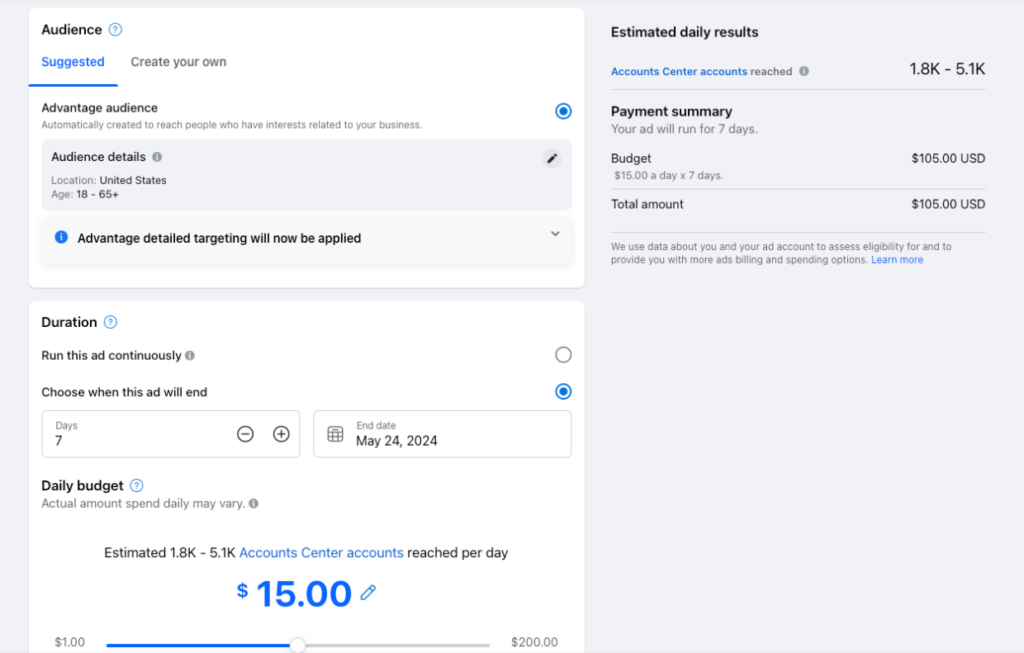1024x653 pixels.
Task: Select Choose when this ad will end radio button
Action: [563, 391]
